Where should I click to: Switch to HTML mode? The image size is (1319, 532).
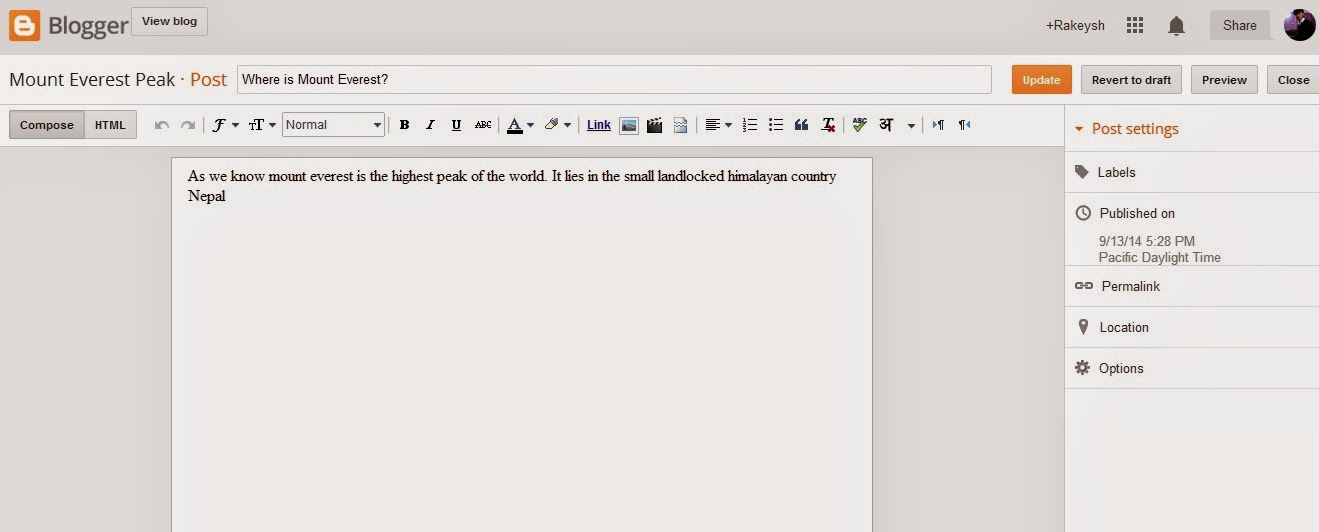click(x=111, y=125)
